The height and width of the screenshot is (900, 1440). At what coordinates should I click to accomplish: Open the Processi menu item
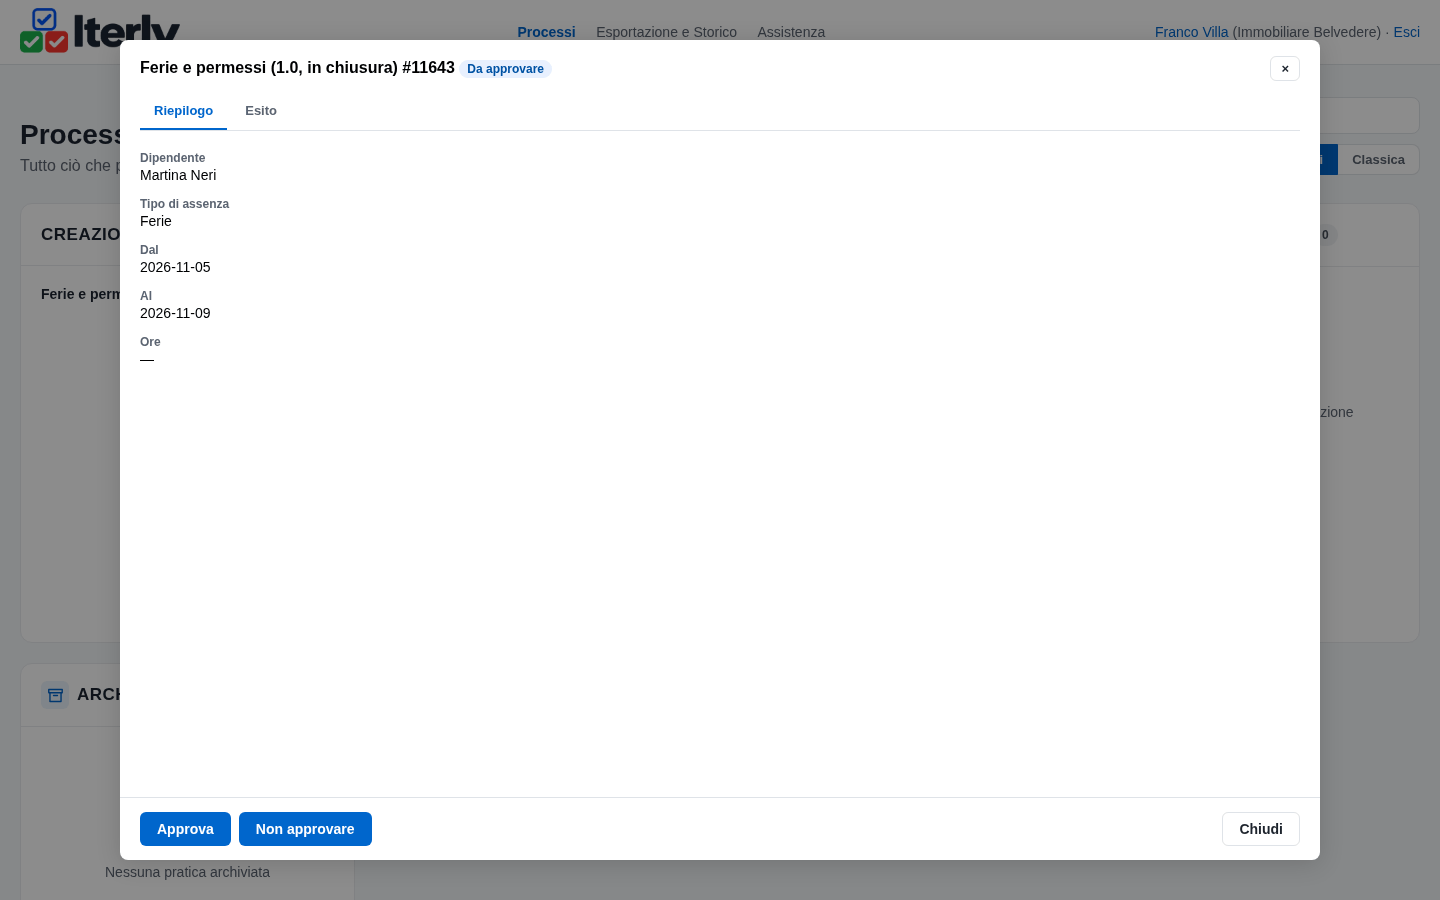tap(546, 32)
